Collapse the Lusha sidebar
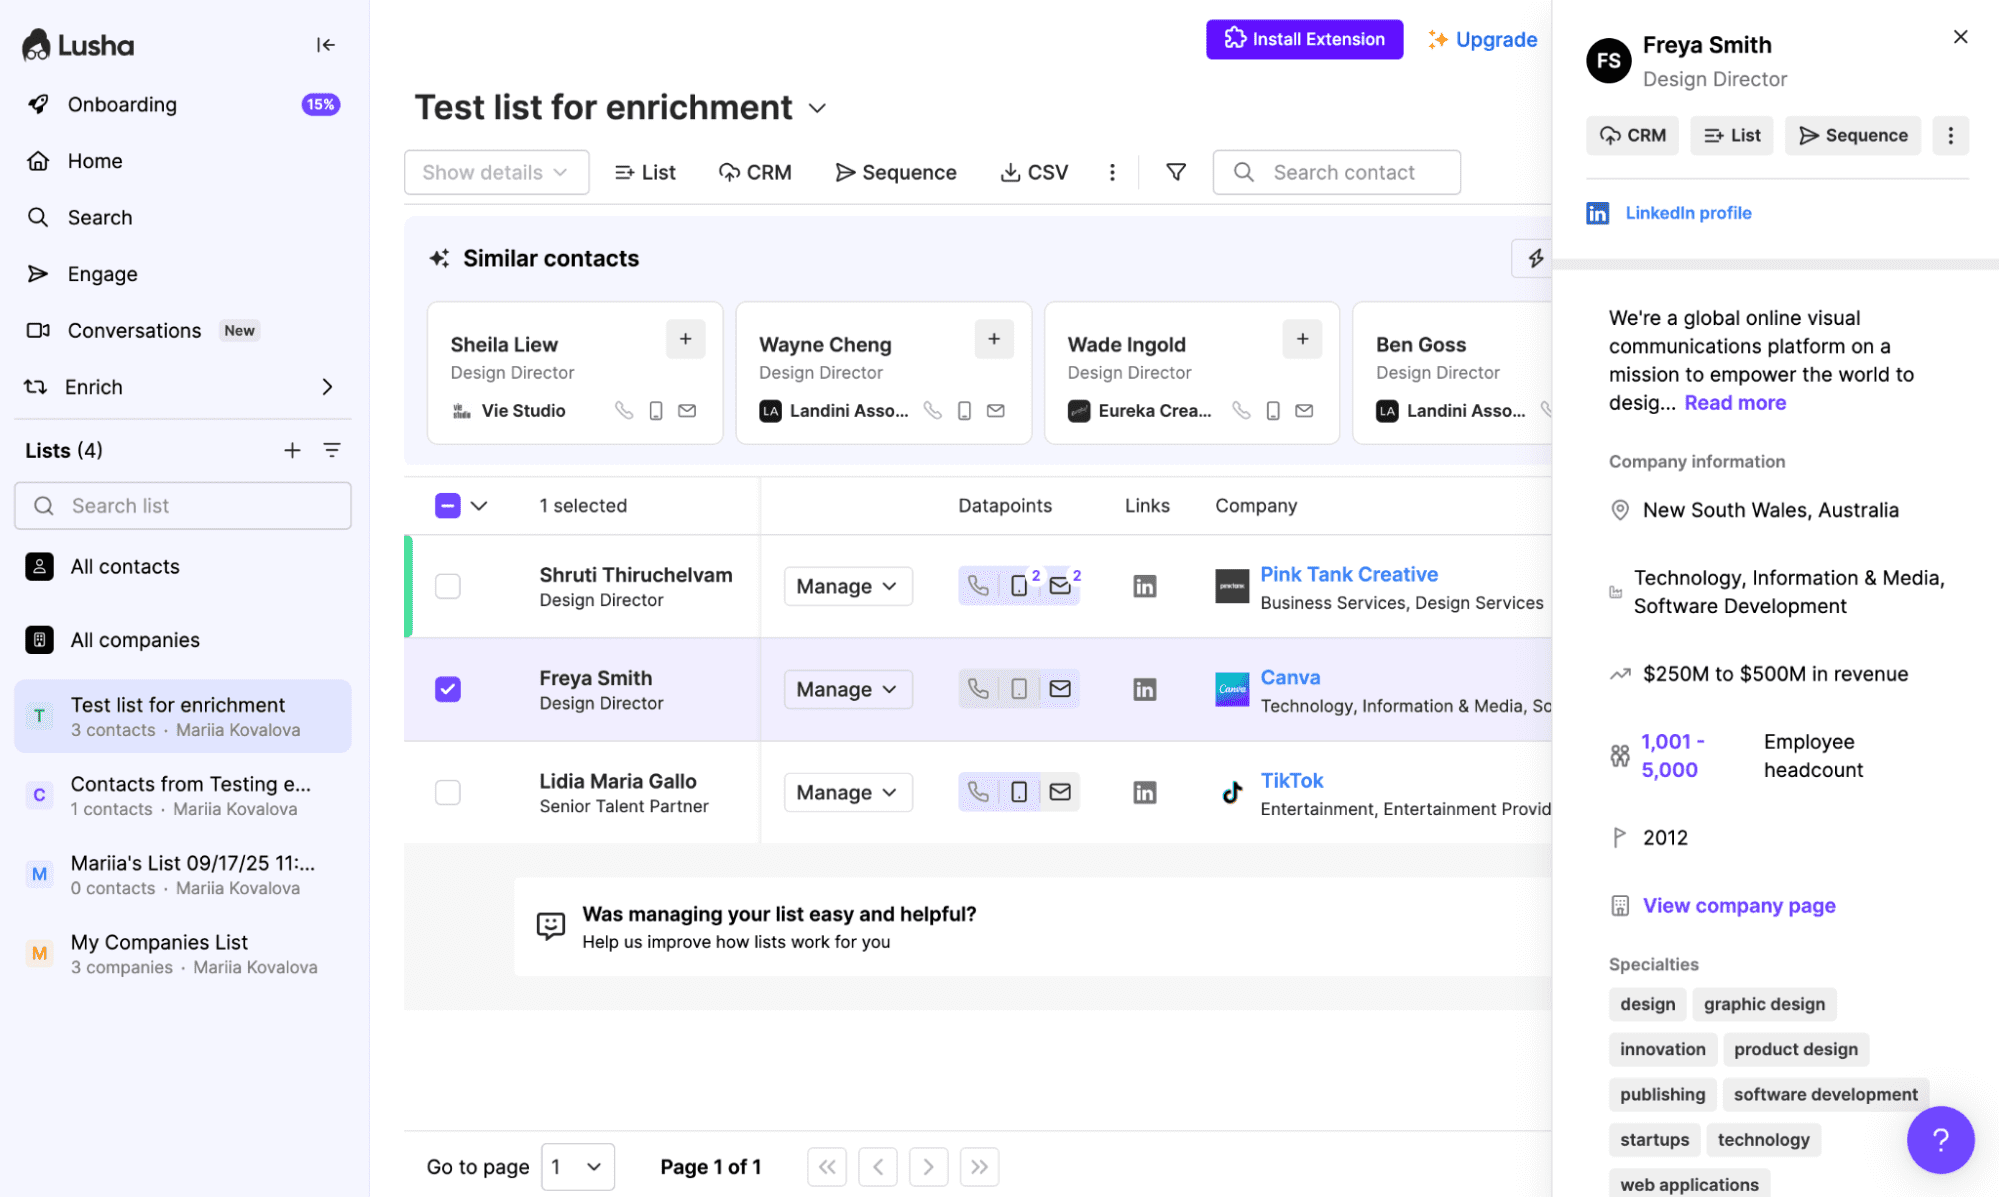Screen dimensions: 1999x1197 tap(325, 45)
